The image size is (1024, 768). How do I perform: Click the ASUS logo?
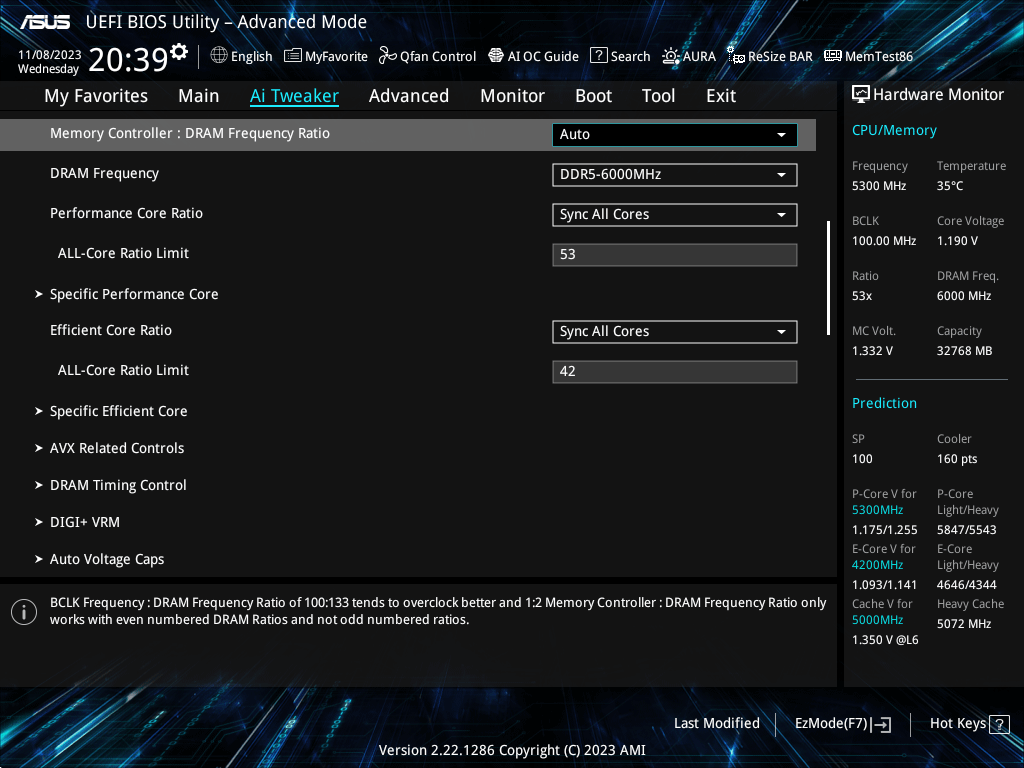tap(45, 22)
